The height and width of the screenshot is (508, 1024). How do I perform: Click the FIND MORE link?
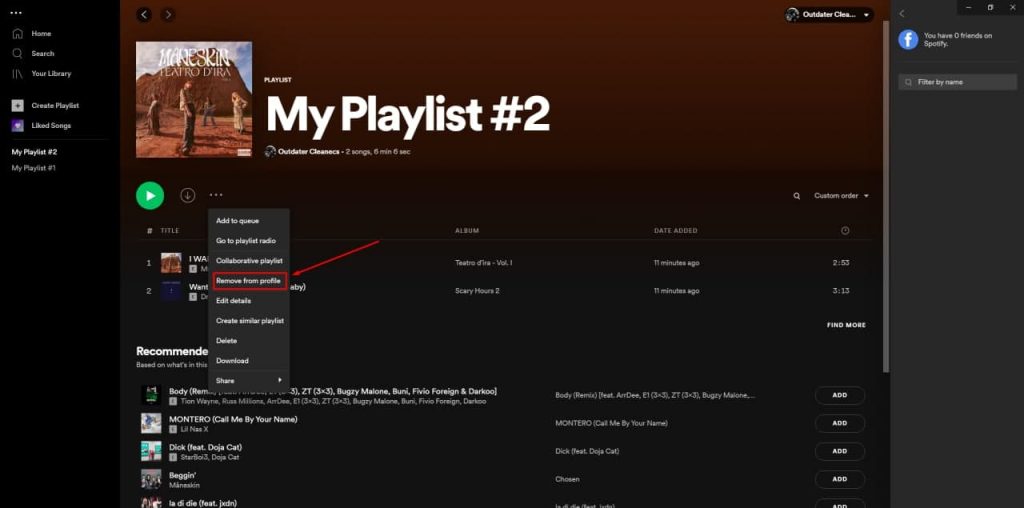pyautogui.click(x=846, y=325)
